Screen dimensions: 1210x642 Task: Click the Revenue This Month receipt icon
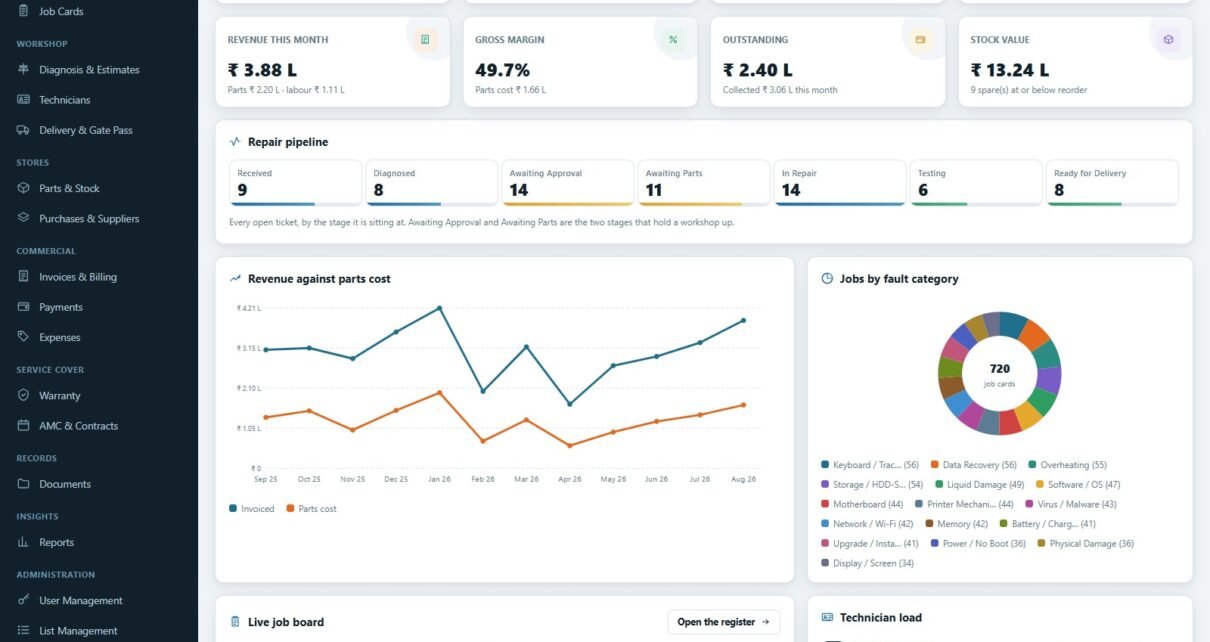(x=425, y=40)
